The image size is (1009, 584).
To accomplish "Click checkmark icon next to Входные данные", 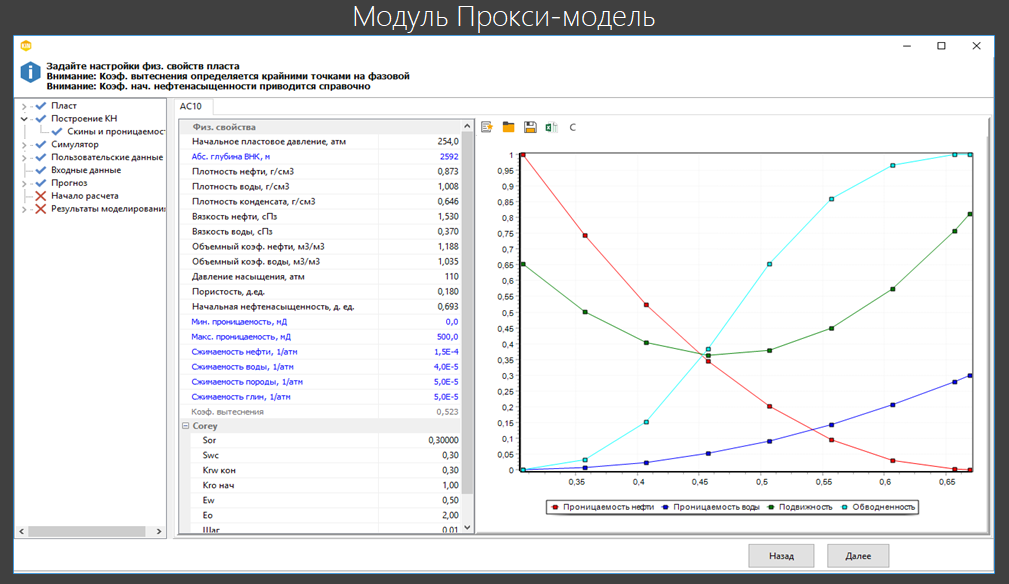I will pos(41,170).
